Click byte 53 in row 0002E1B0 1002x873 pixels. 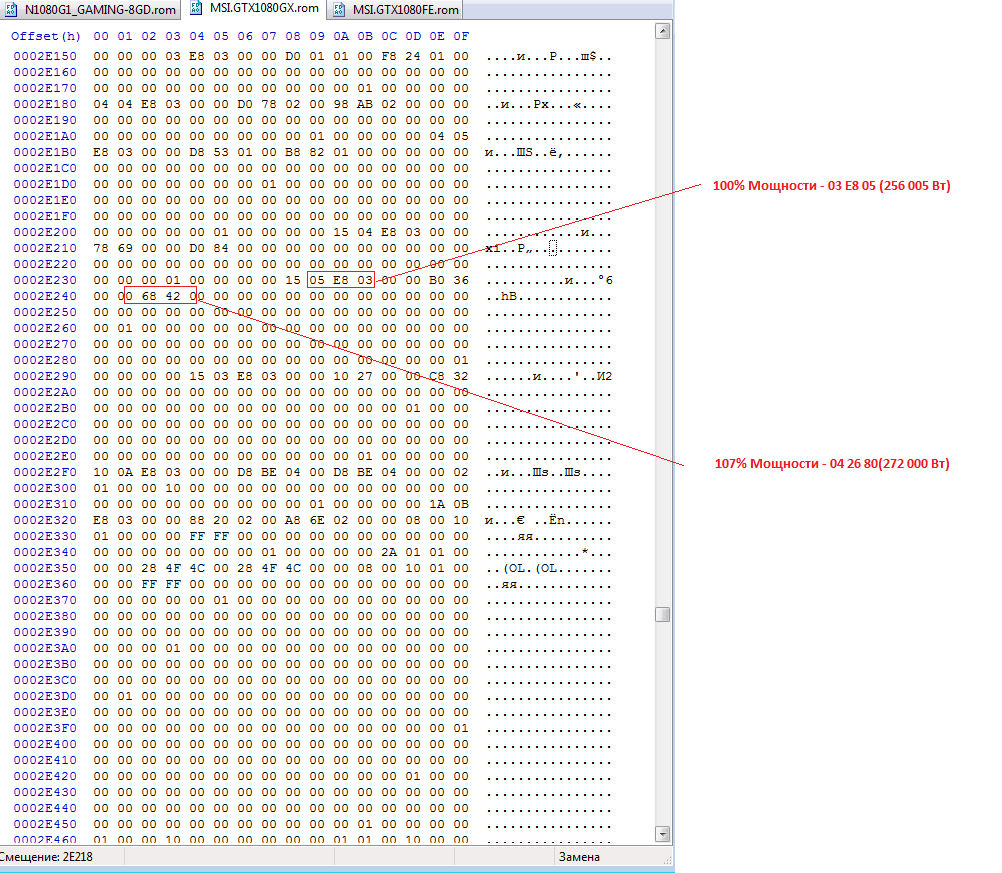click(x=221, y=152)
